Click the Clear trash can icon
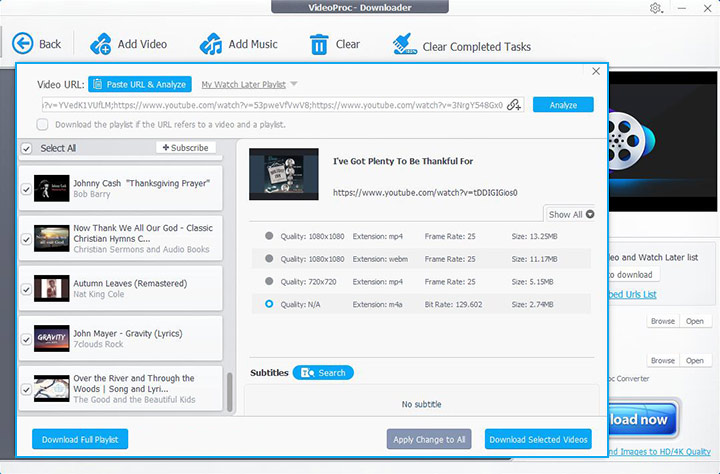Viewport: 720px width, 474px height. click(319, 45)
